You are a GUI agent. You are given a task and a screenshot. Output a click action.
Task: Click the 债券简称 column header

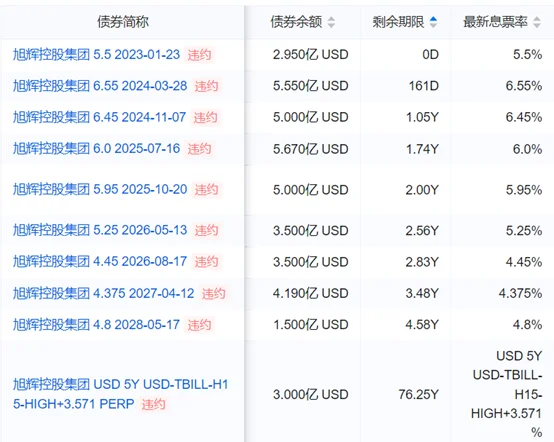tap(123, 22)
